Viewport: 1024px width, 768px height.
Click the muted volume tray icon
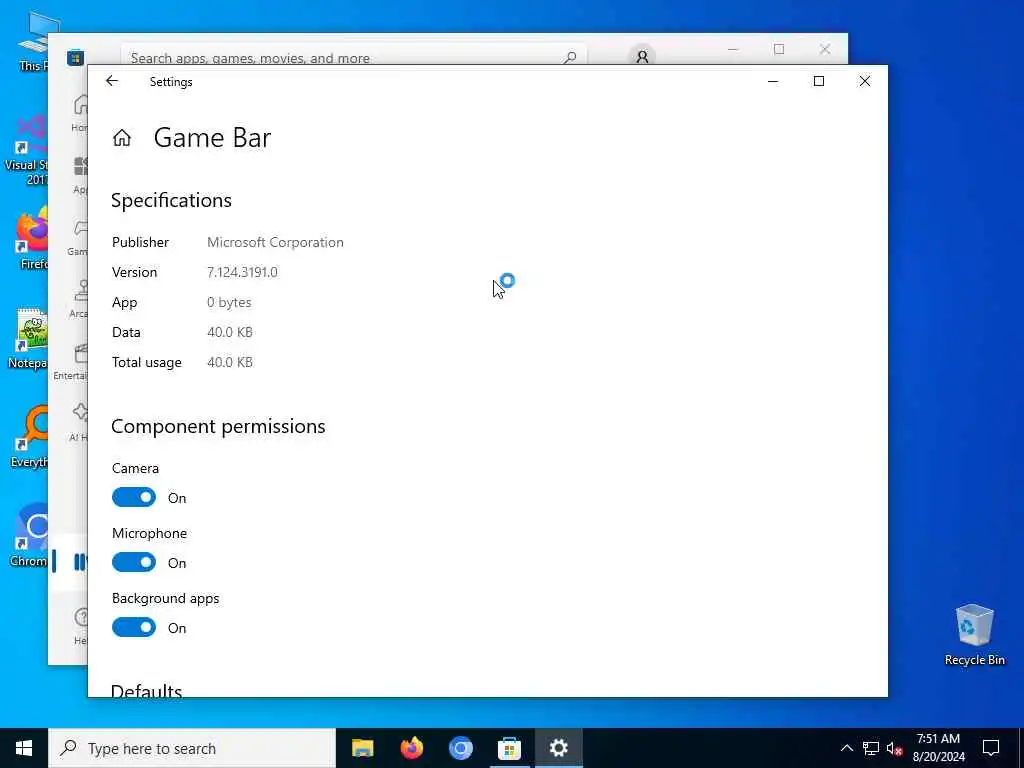(x=895, y=748)
